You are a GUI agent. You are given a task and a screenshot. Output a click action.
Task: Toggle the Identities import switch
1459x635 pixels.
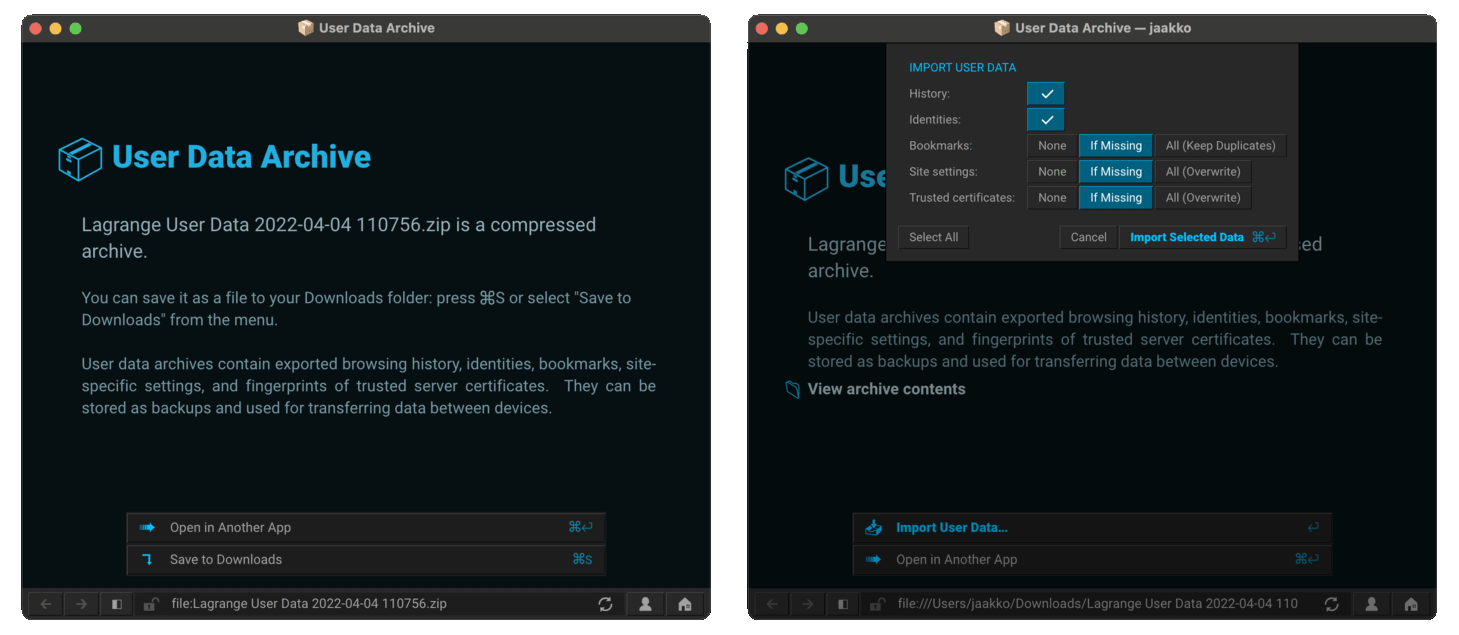pos(1046,120)
